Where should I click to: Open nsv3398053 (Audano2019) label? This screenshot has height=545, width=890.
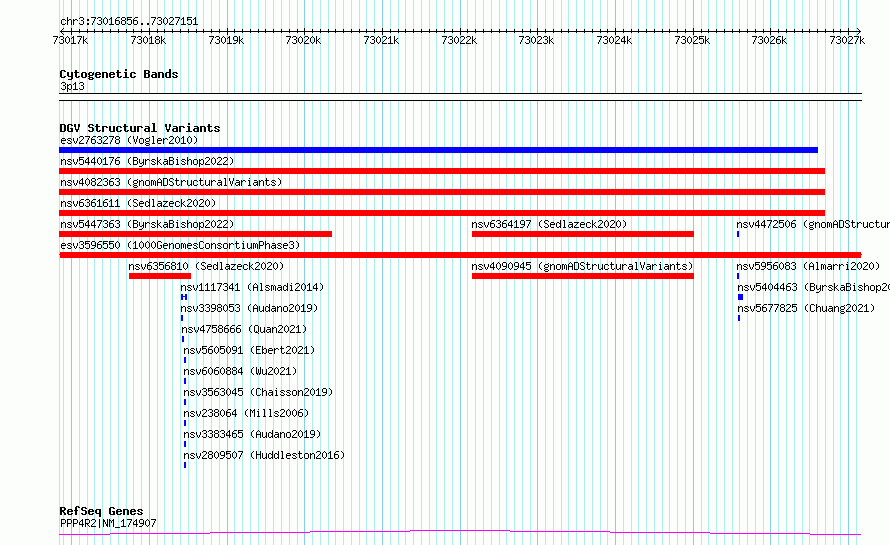click(249, 308)
